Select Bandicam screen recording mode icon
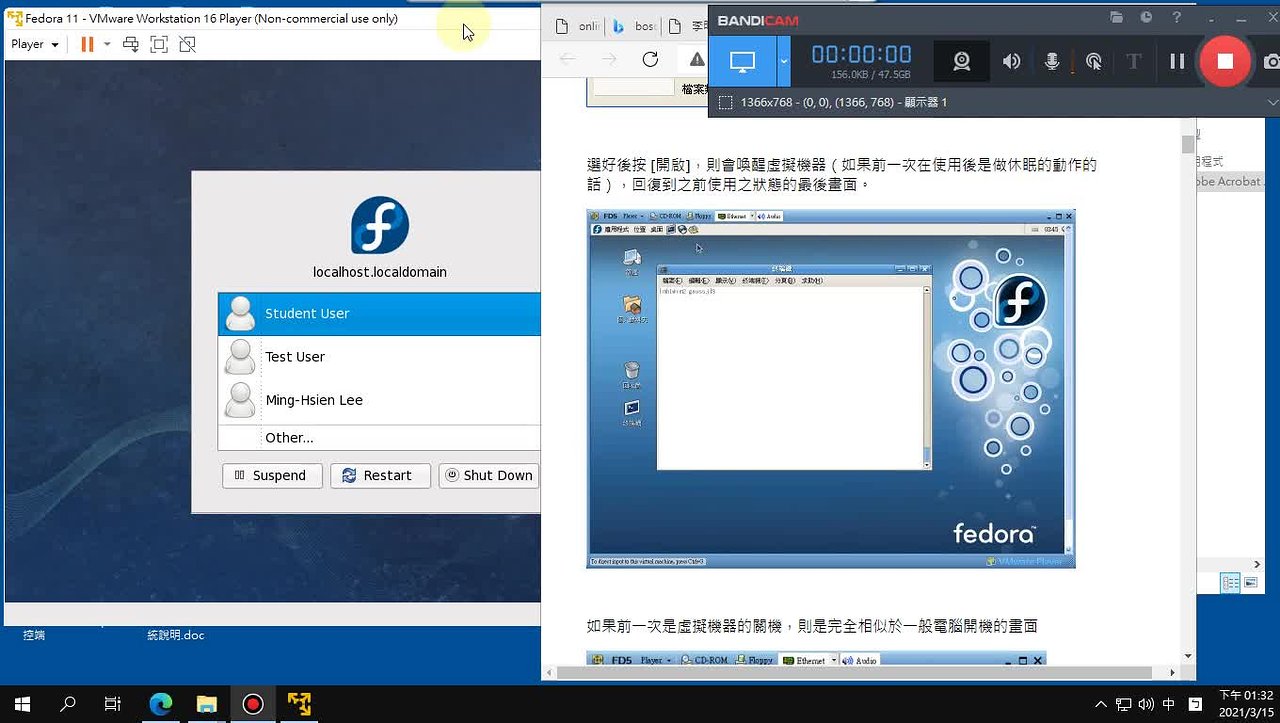Viewport: 1280px width, 723px height. (742, 62)
